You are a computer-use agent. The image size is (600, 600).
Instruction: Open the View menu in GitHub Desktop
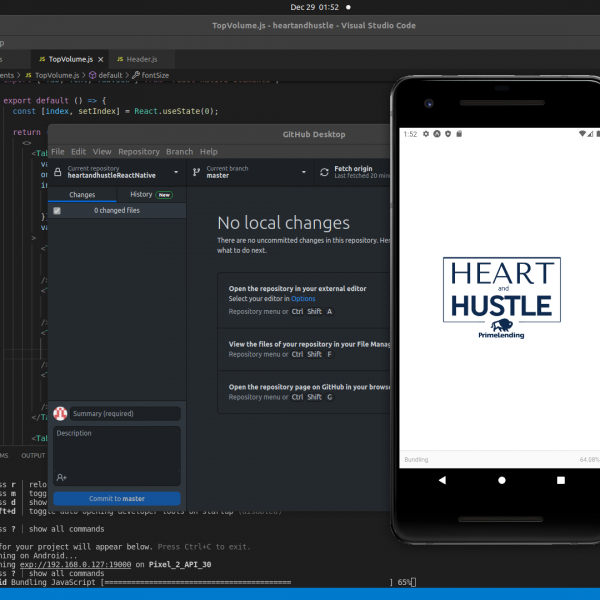coord(102,152)
